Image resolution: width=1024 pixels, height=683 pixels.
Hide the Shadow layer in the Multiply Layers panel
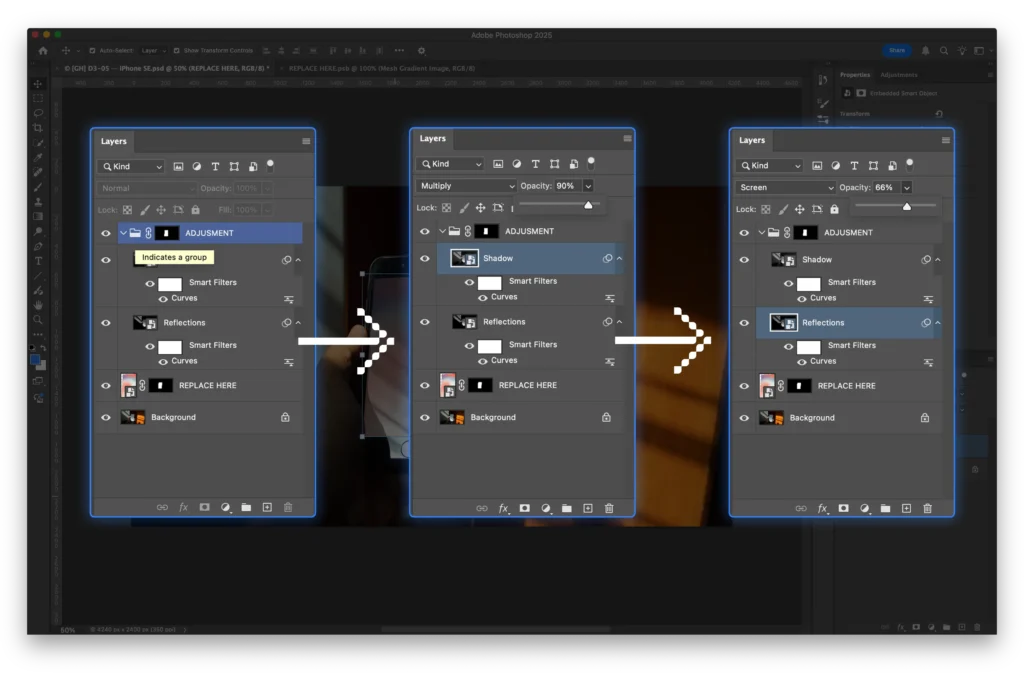(x=424, y=259)
